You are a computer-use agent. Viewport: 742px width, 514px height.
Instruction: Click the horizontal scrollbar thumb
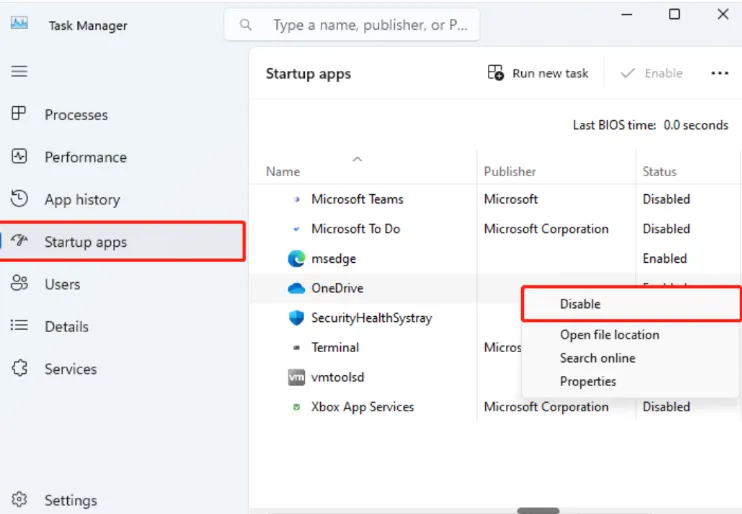tap(538, 511)
